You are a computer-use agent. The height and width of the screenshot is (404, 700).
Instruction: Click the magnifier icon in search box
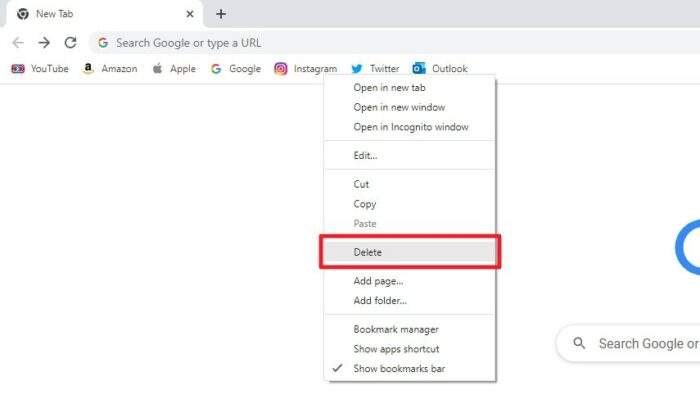coord(579,343)
